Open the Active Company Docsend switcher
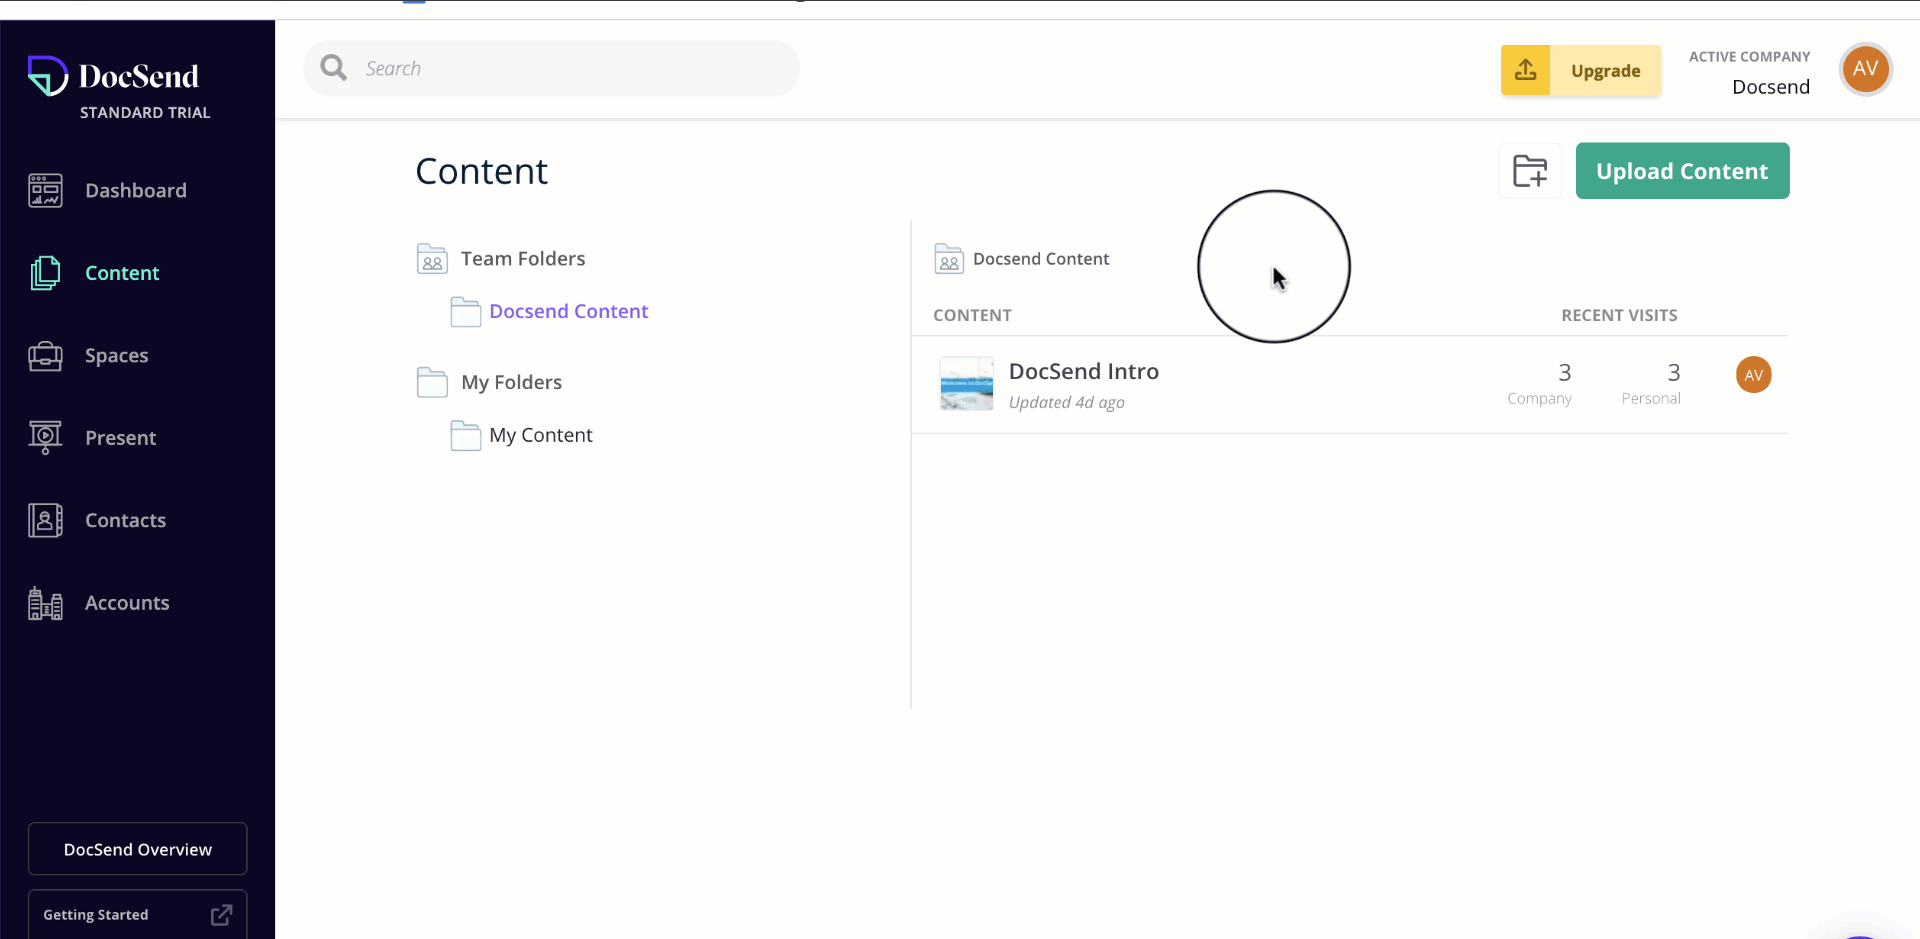The width and height of the screenshot is (1920, 939). 1749,72
